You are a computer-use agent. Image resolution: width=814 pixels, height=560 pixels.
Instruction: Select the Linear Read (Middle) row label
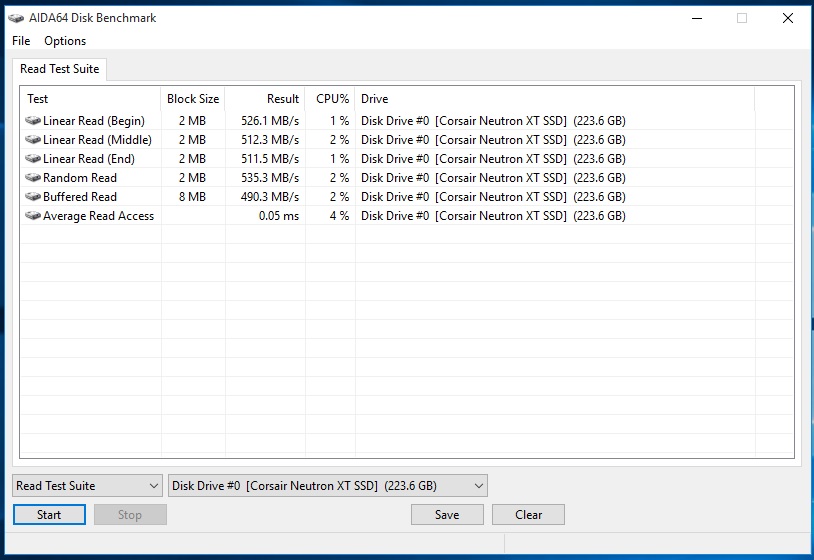point(98,140)
